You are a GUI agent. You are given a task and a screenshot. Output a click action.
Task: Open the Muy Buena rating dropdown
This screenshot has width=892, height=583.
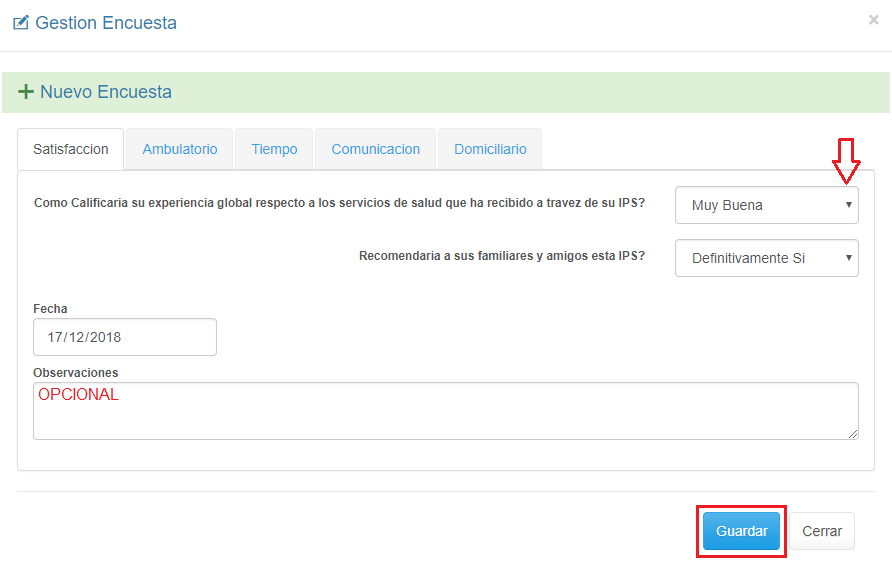click(766, 205)
